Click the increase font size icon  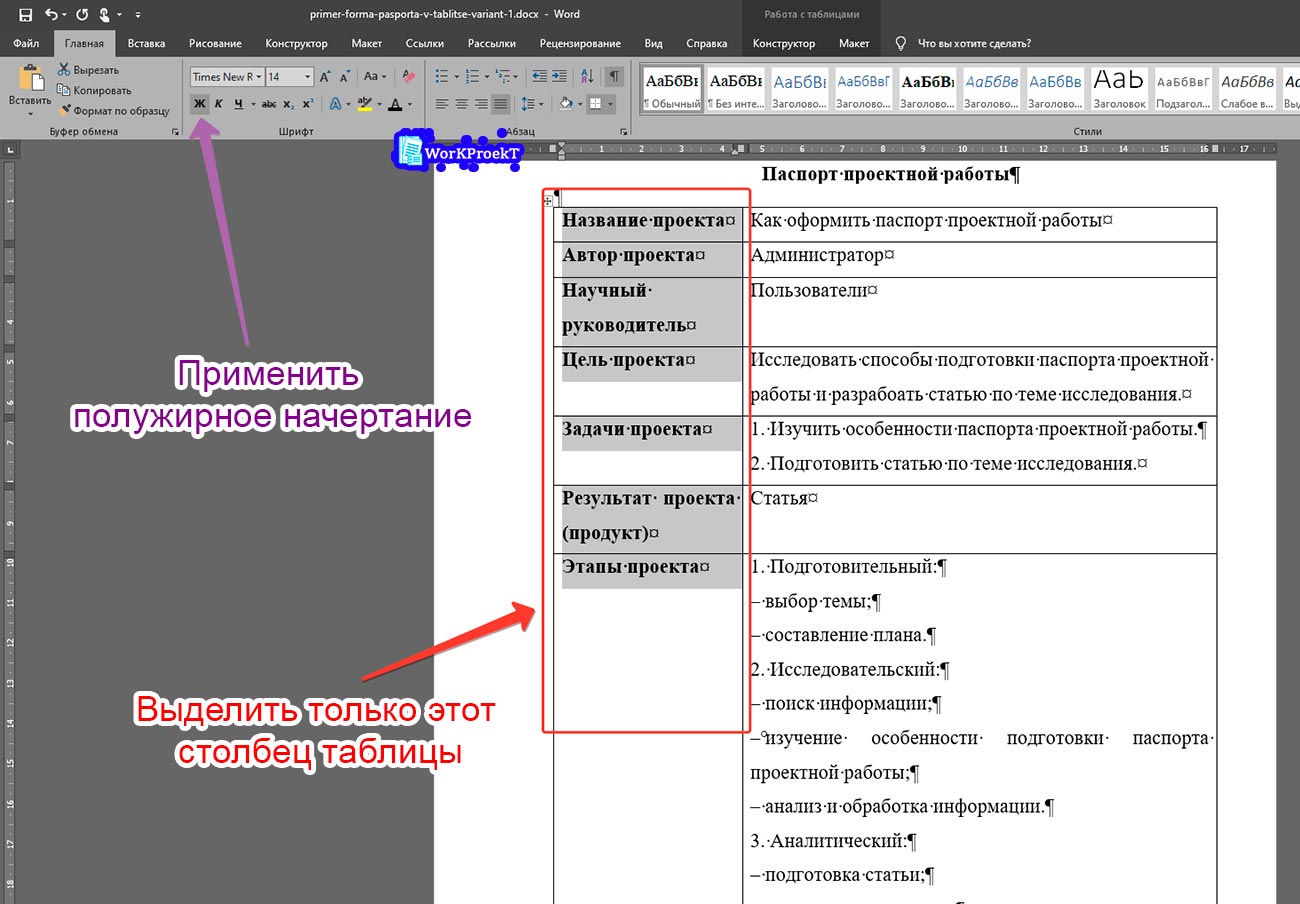[x=325, y=77]
